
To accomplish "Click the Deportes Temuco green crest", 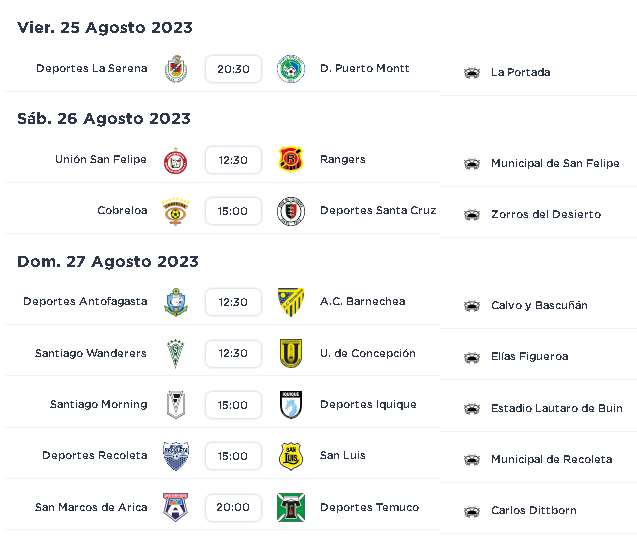I will coord(291,507).
